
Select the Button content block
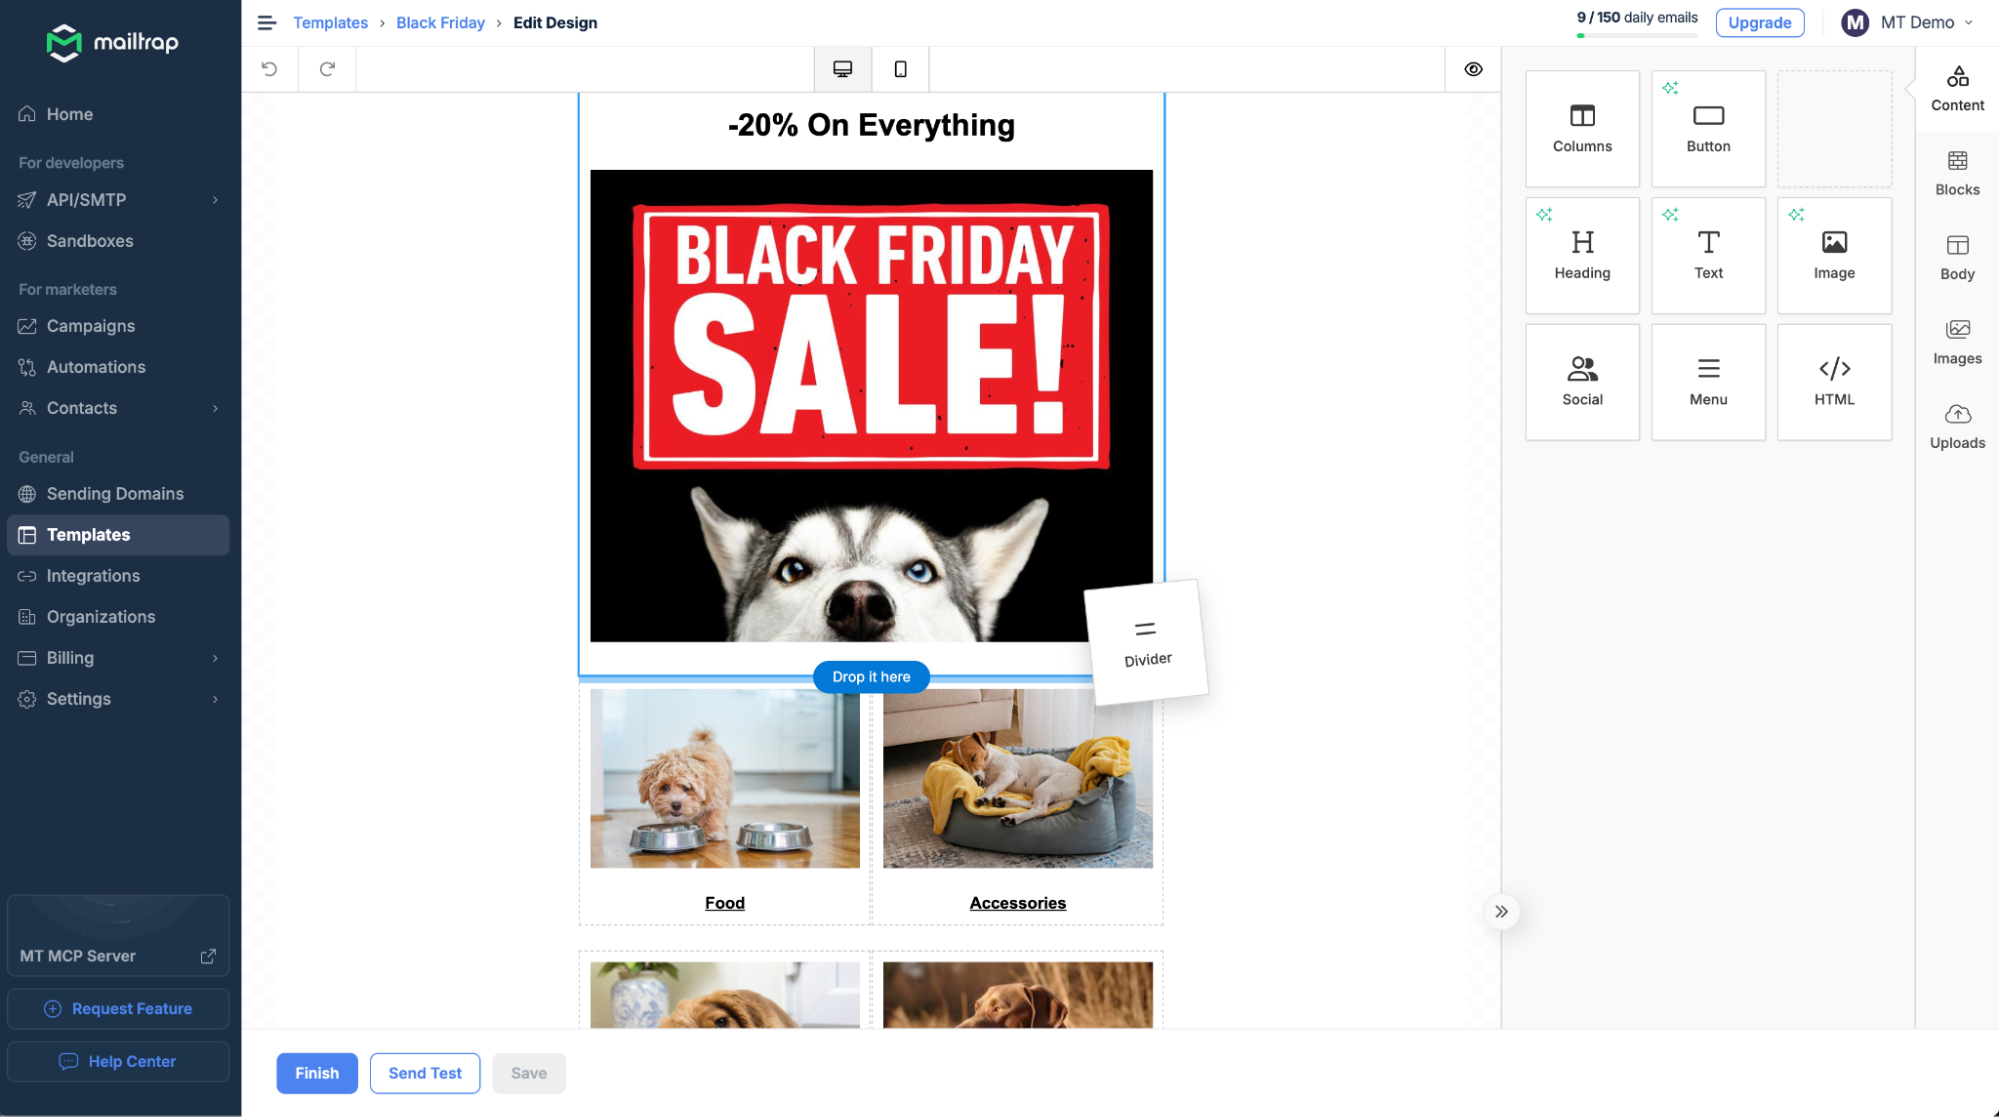(x=1708, y=128)
